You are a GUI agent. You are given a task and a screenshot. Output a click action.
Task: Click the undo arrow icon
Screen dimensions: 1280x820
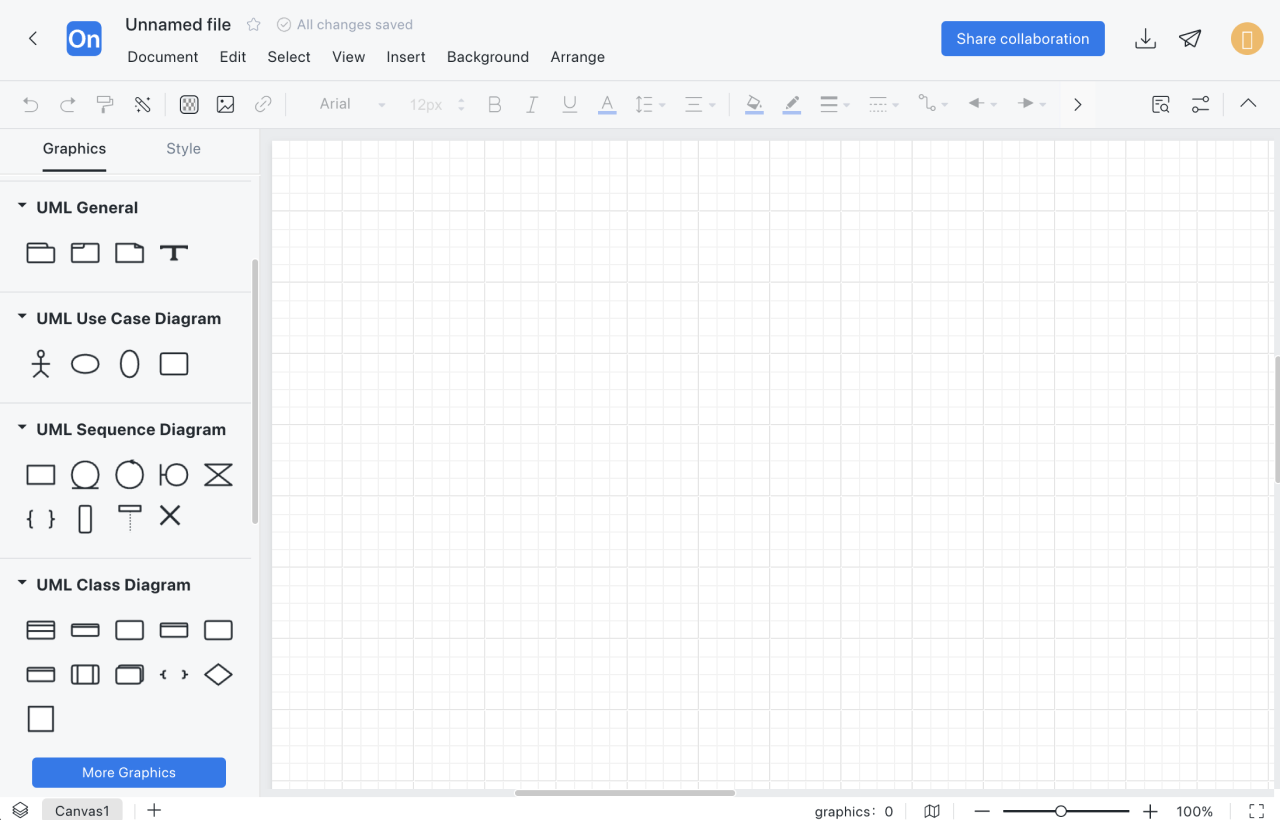(31, 104)
